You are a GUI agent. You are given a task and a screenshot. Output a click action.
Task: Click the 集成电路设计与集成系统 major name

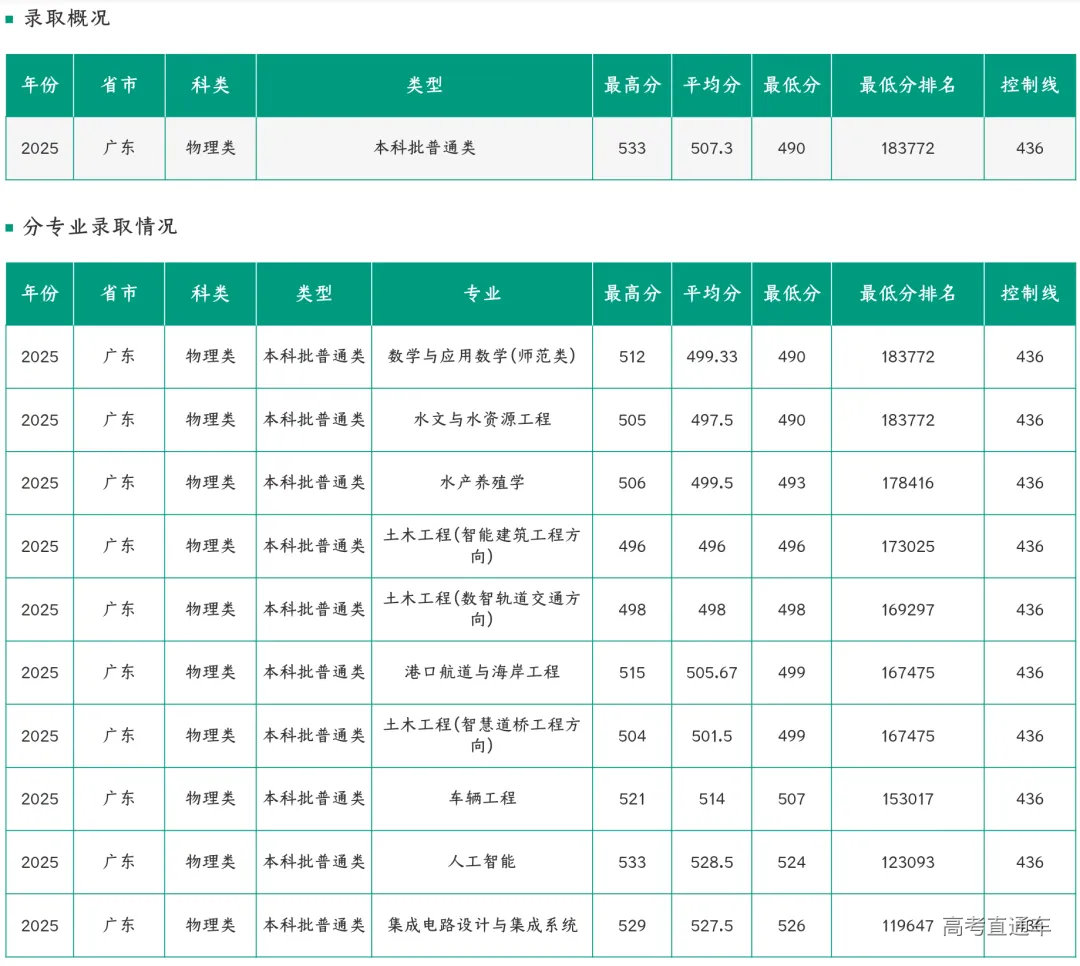pyautogui.click(x=481, y=926)
